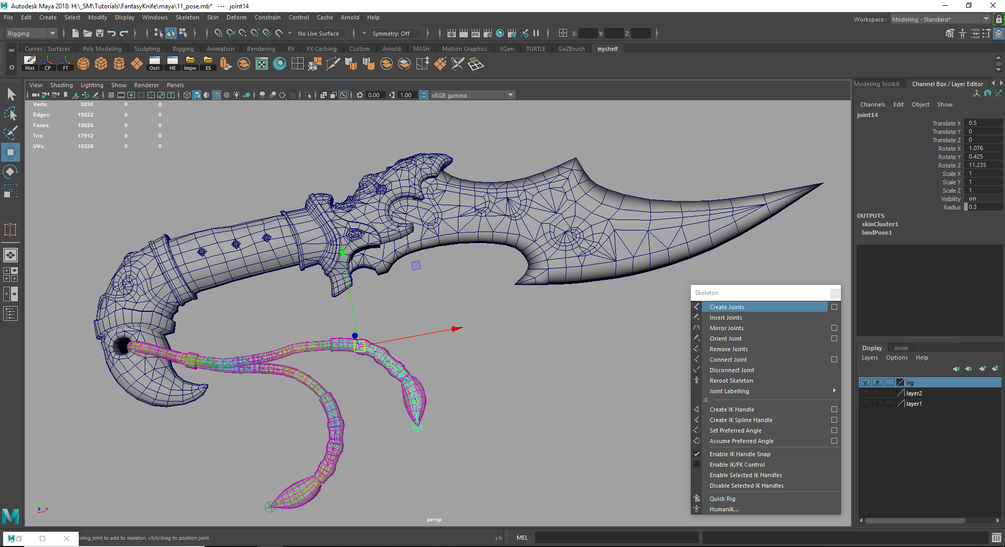Click the Hist shelf button

(29, 64)
